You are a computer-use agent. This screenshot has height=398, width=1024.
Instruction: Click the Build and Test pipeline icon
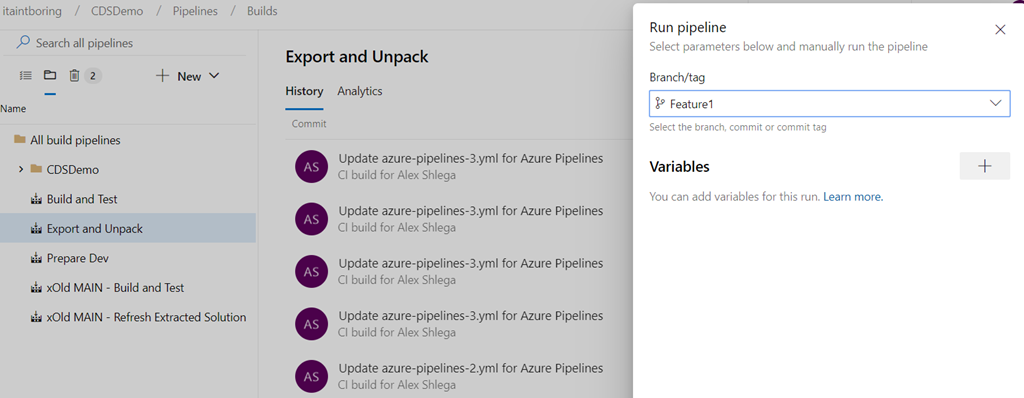[37, 199]
